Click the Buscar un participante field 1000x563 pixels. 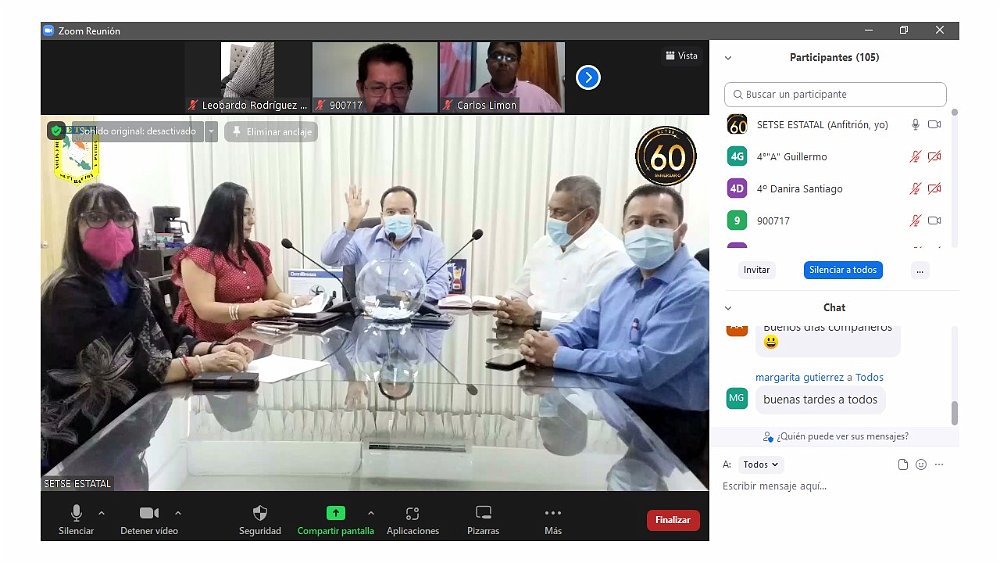835,95
